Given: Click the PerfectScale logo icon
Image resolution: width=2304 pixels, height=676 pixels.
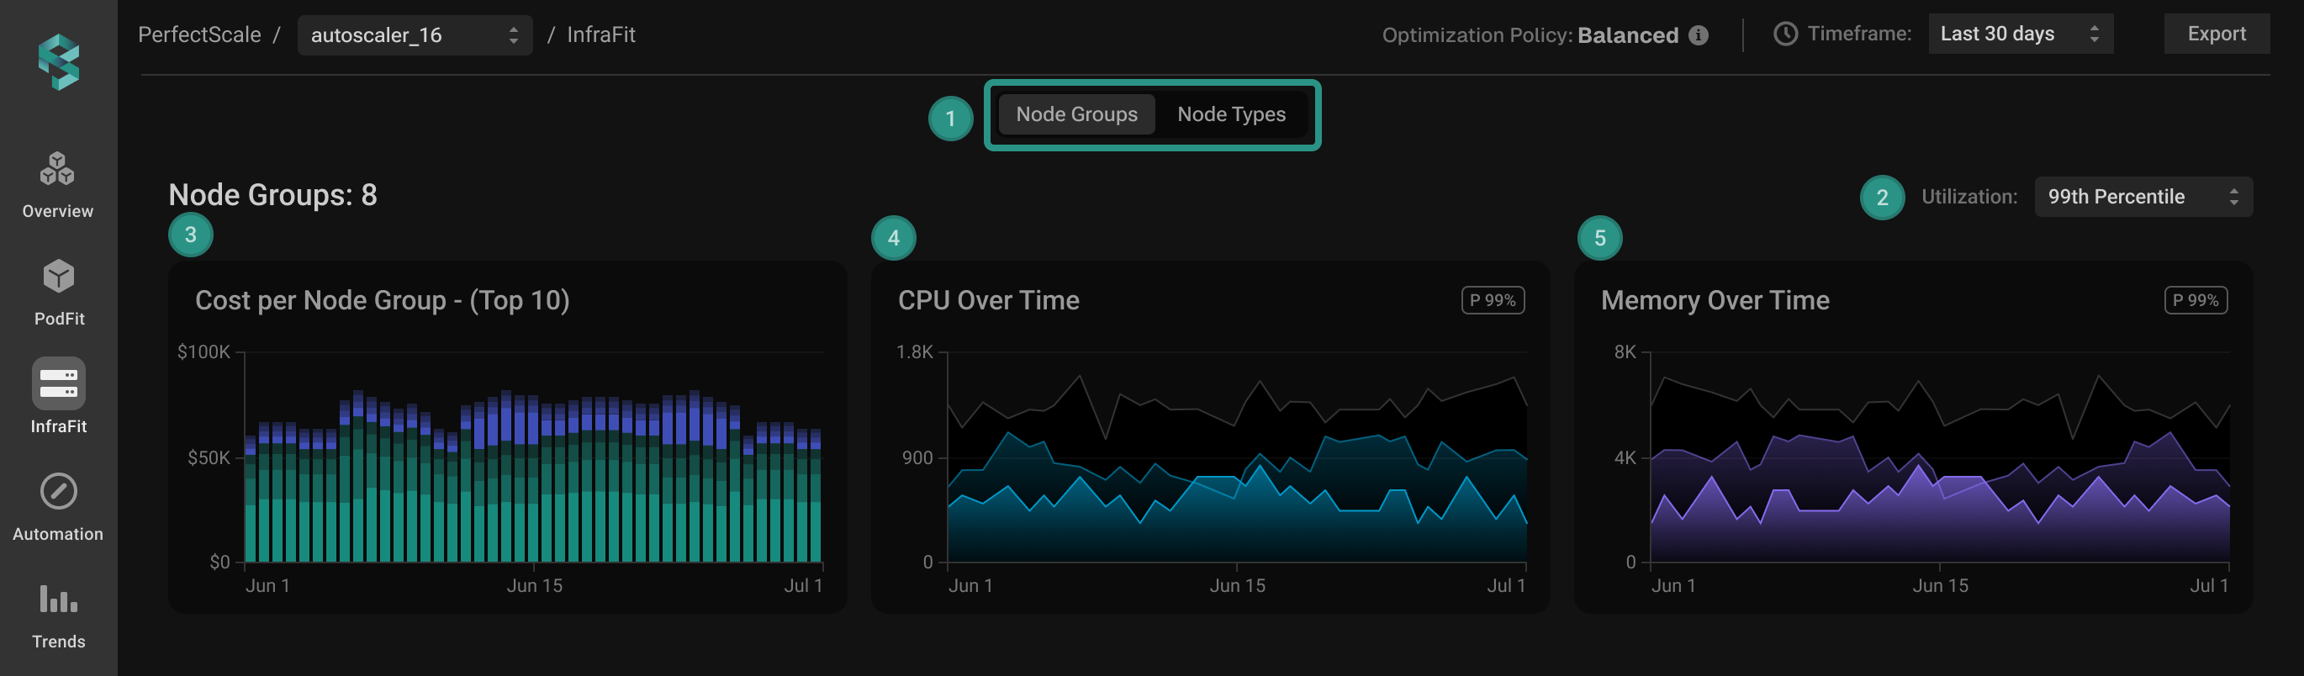Looking at the screenshot, I should [x=59, y=62].
